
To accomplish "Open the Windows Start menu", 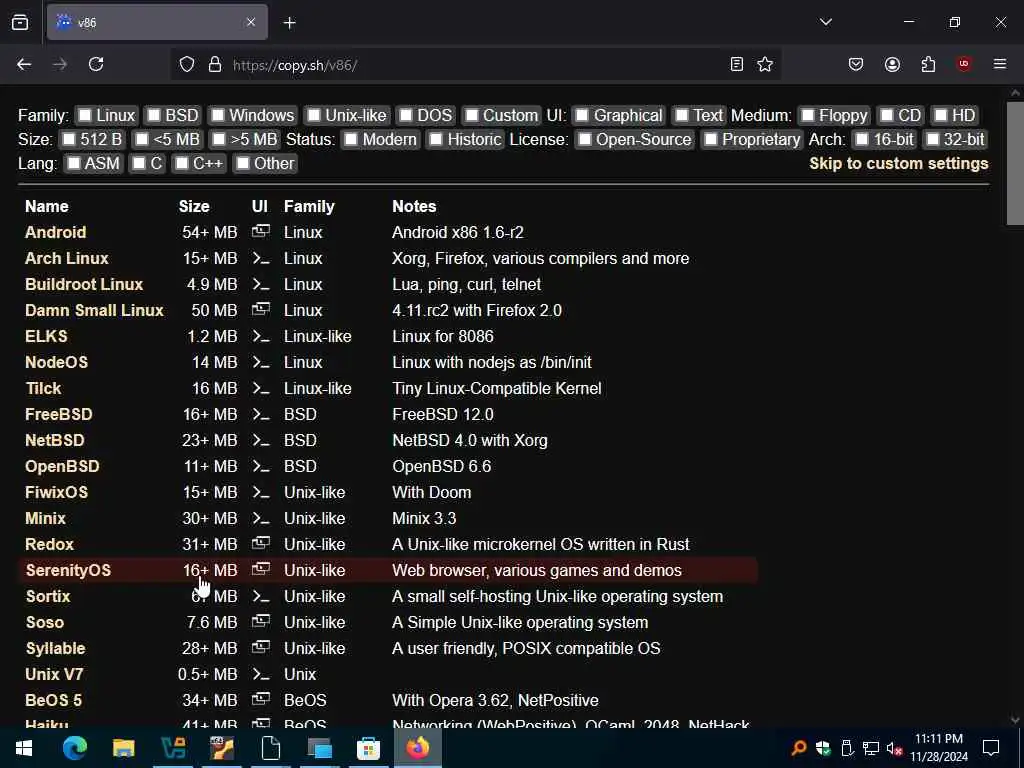I will [x=24, y=748].
